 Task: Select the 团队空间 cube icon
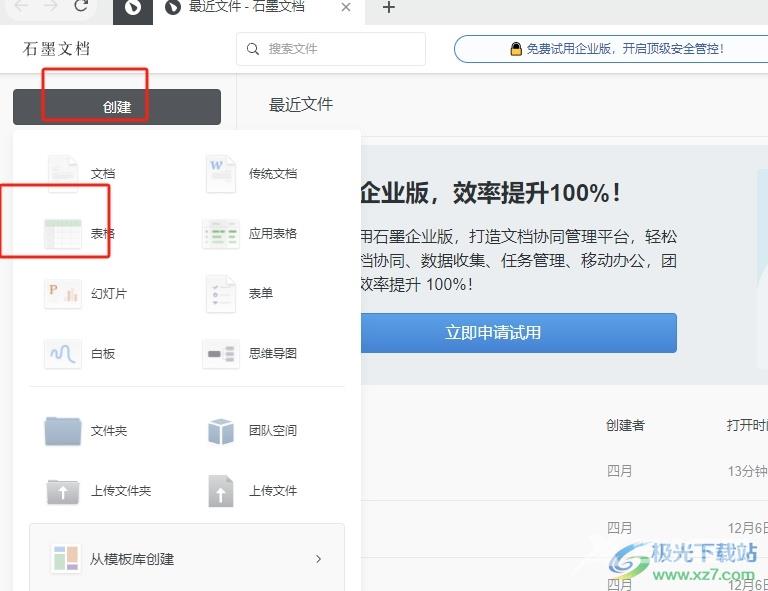[221, 431]
